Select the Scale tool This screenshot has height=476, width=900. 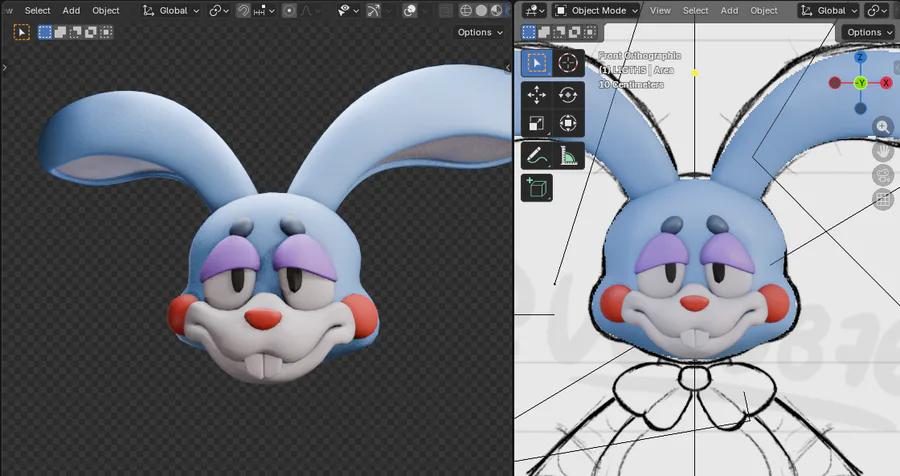pos(537,123)
